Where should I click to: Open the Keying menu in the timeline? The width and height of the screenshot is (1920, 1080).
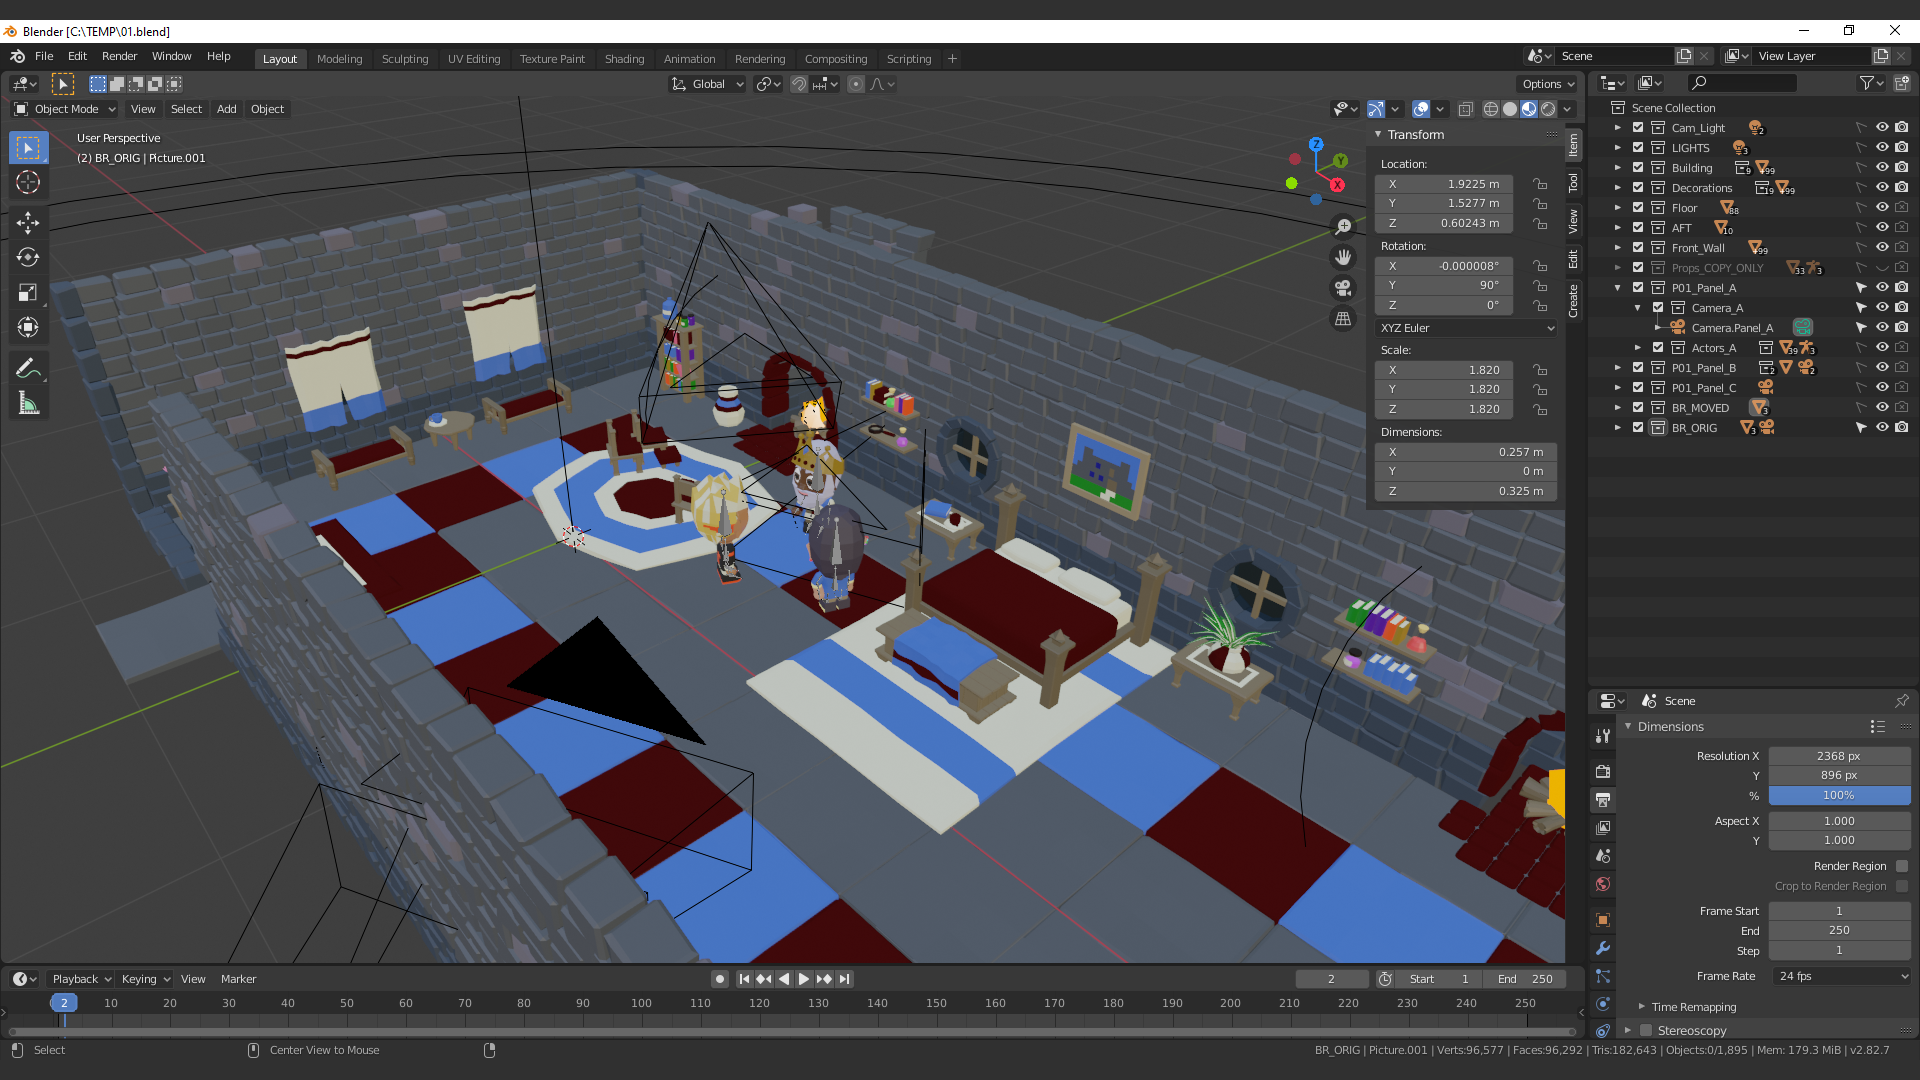[145, 979]
